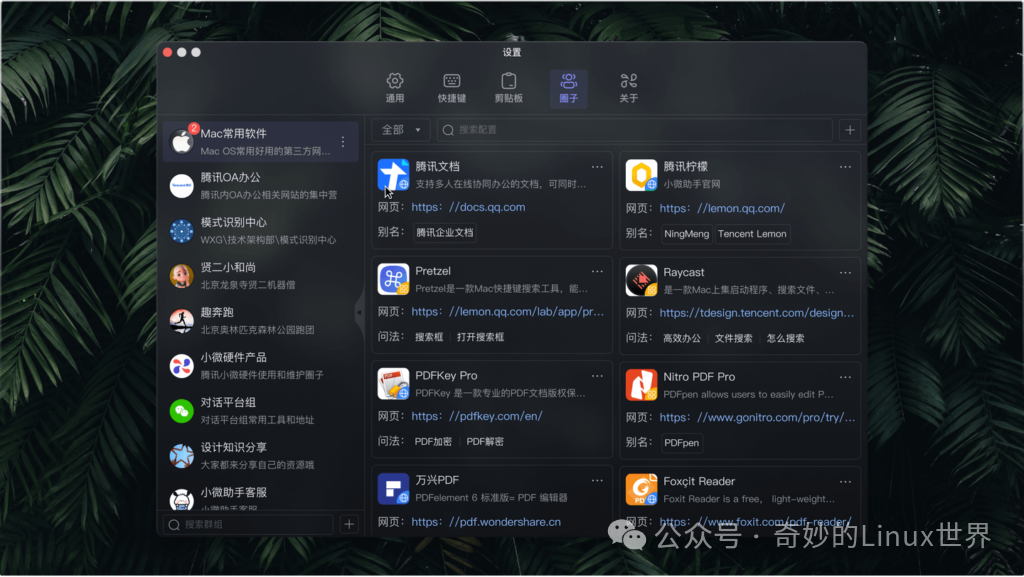Viewport: 1024px width, 577px height.
Task: Open the lemon.qq.com link in 腾讯柠檬
Action: click(722, 208)
